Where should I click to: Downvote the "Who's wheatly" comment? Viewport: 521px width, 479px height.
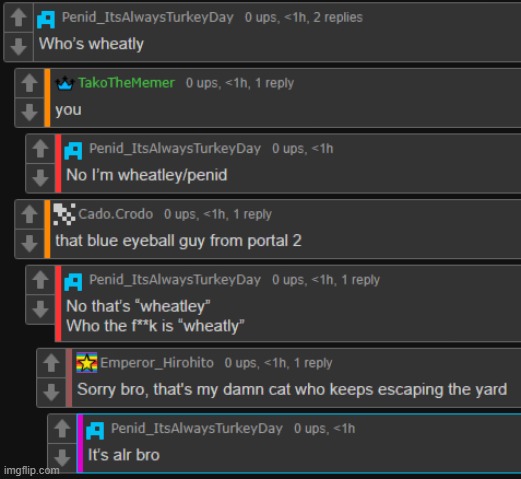[18, 46]
